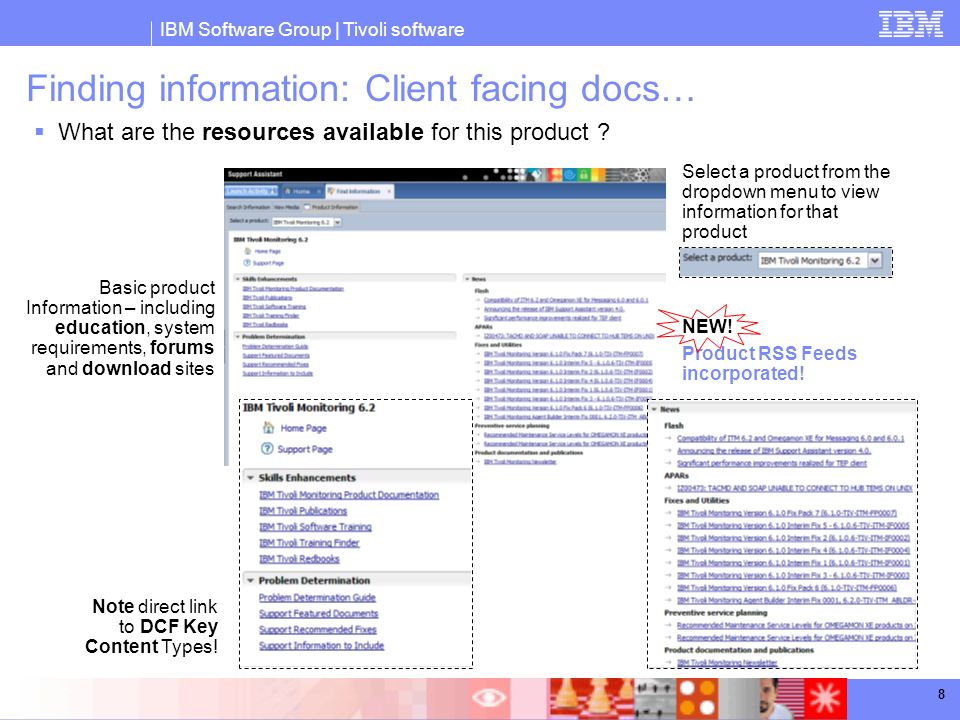Open the Launch Activity dropdown
The width and height of the screenshot is (960, 720).
[x=251, y=191]
